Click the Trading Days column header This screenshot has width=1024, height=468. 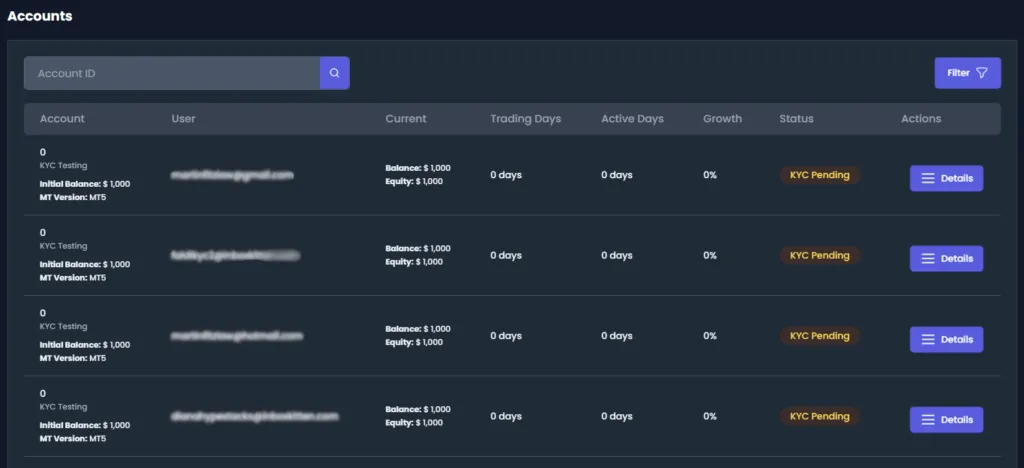[x=526, y=119]
